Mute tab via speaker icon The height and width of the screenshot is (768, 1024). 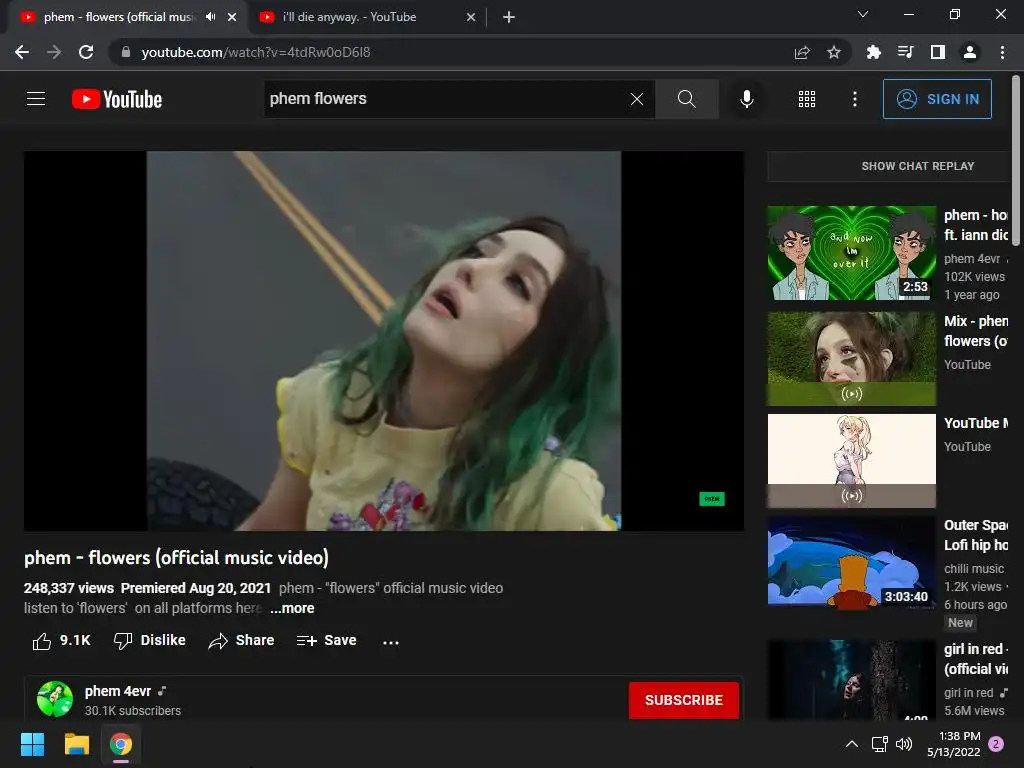[210, 17]
